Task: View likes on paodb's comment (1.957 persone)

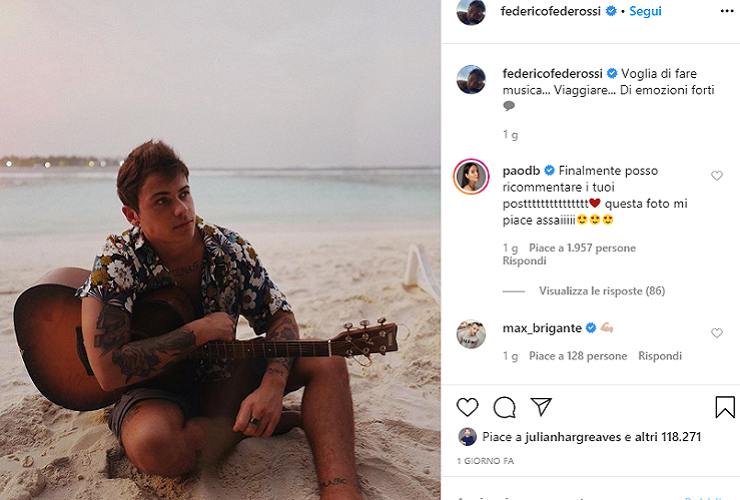Action: (x=582, y=248)
